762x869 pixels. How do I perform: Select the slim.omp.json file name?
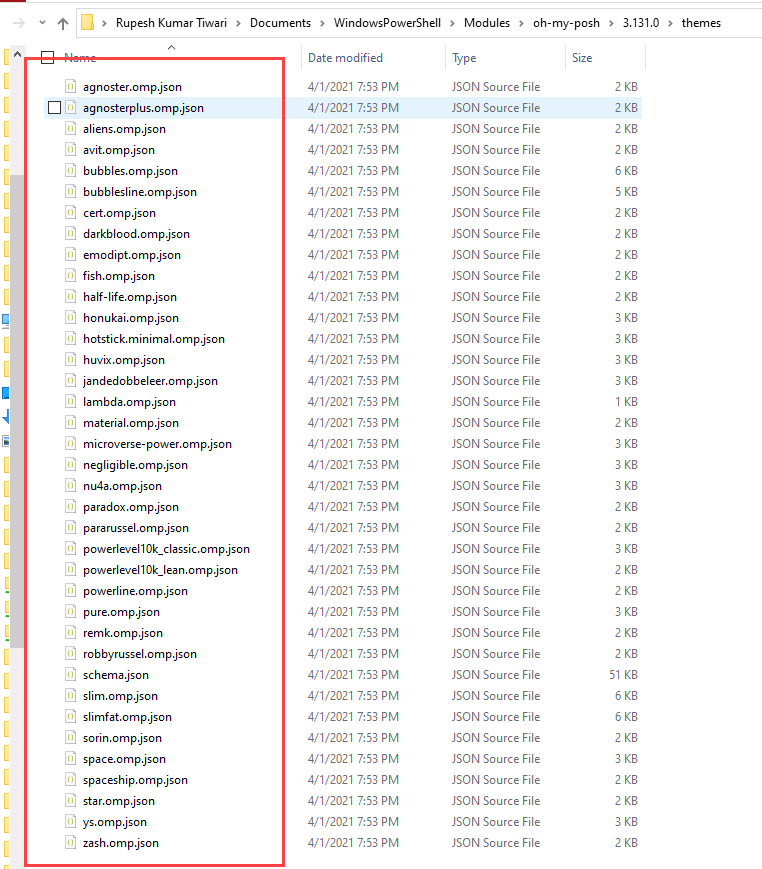pyautogui.click(x=120, y=696)
